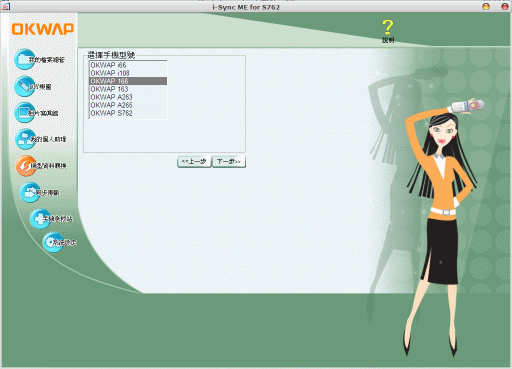The height and width of the screenshot is (369, 512).
Task: Open the sync transfer arrow icon
Action: 30,192
